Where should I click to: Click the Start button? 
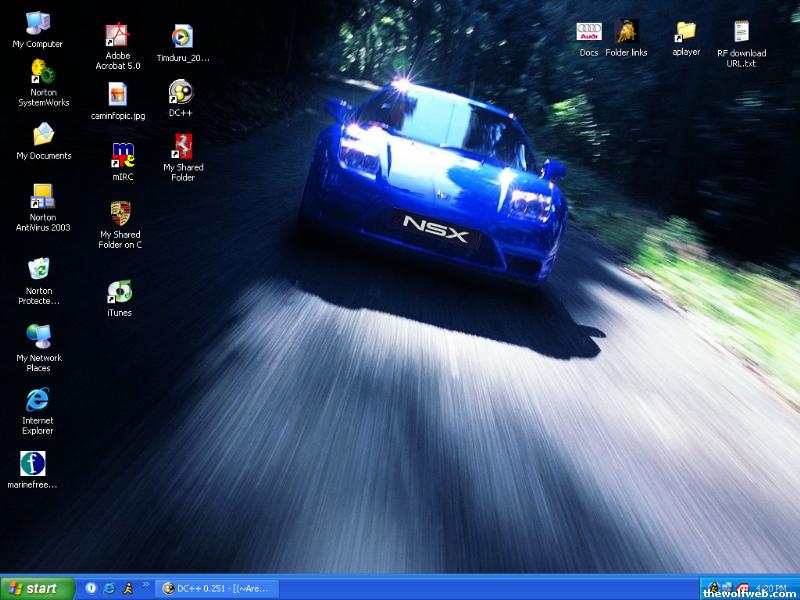tap(38, 588)
